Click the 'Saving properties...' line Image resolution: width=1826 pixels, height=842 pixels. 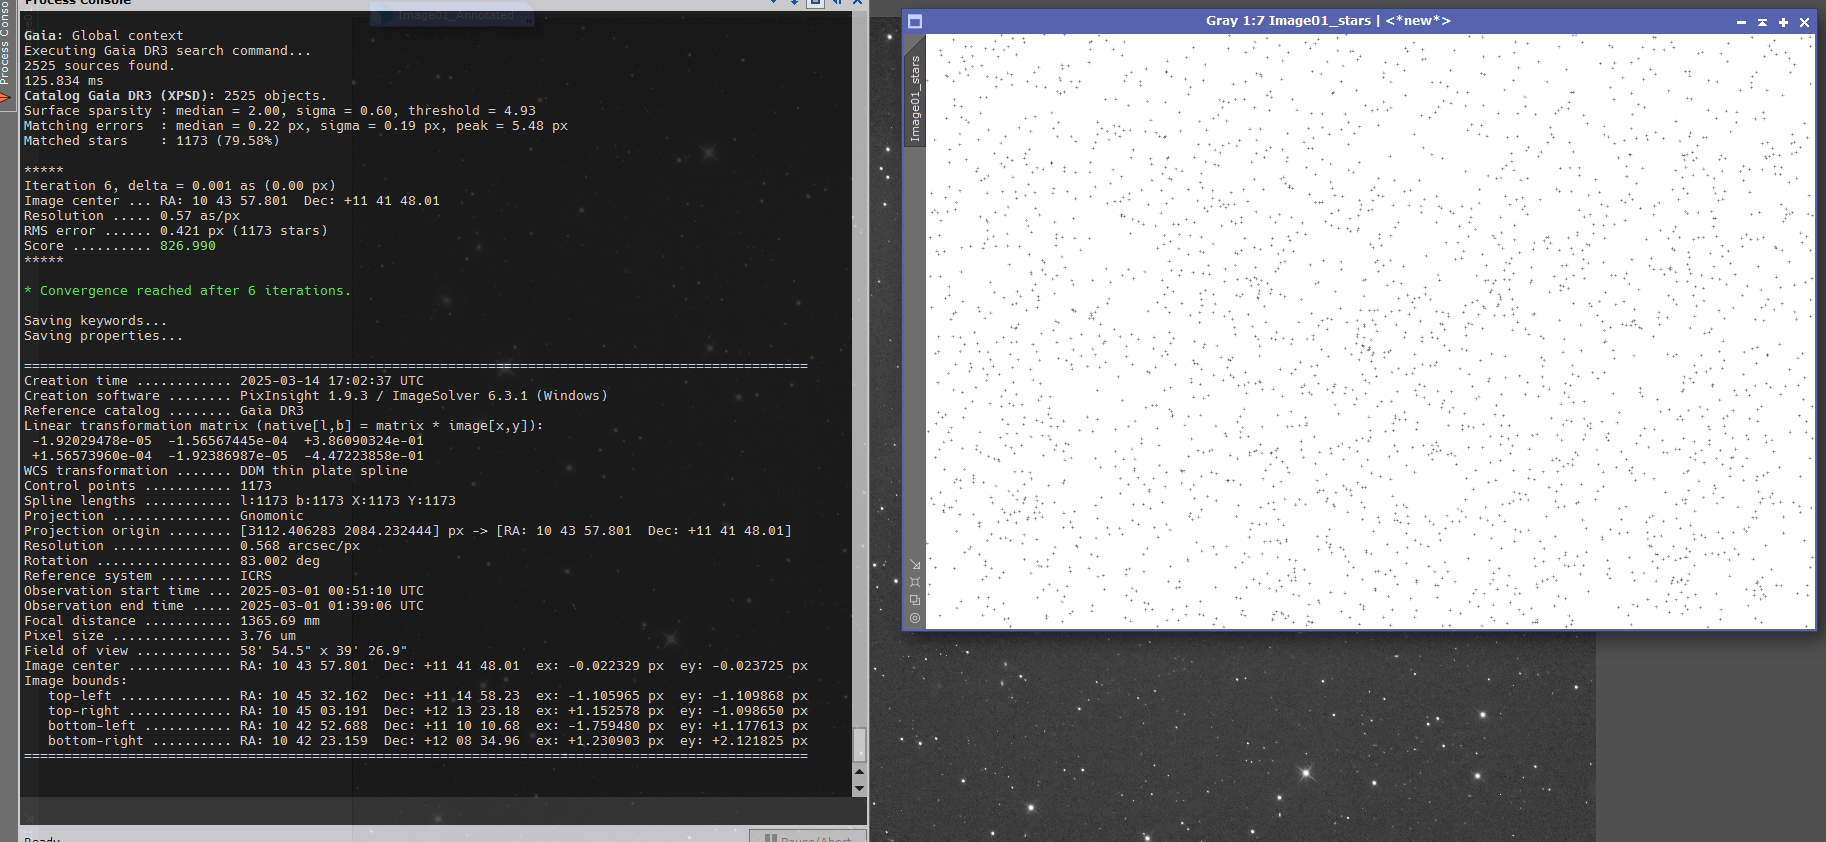click(103, 336)
